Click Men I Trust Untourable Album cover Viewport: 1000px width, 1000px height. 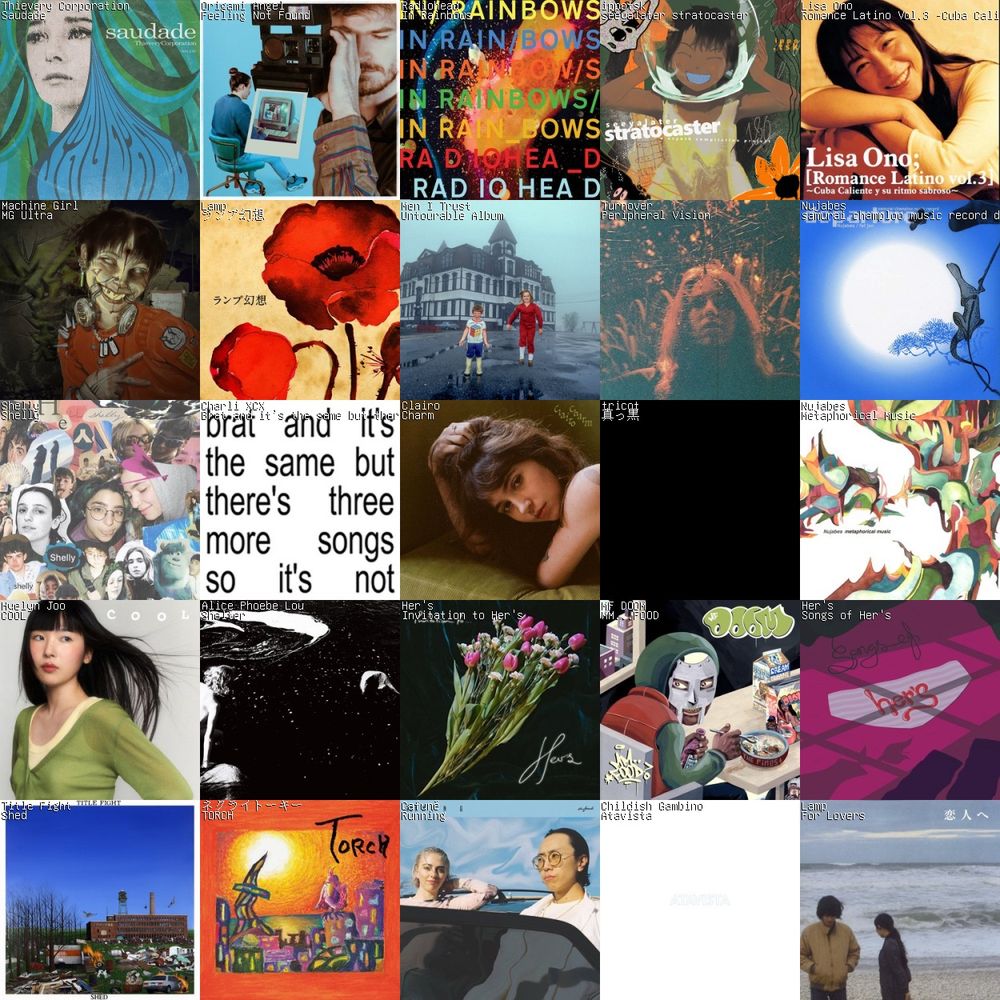[499, 300]
